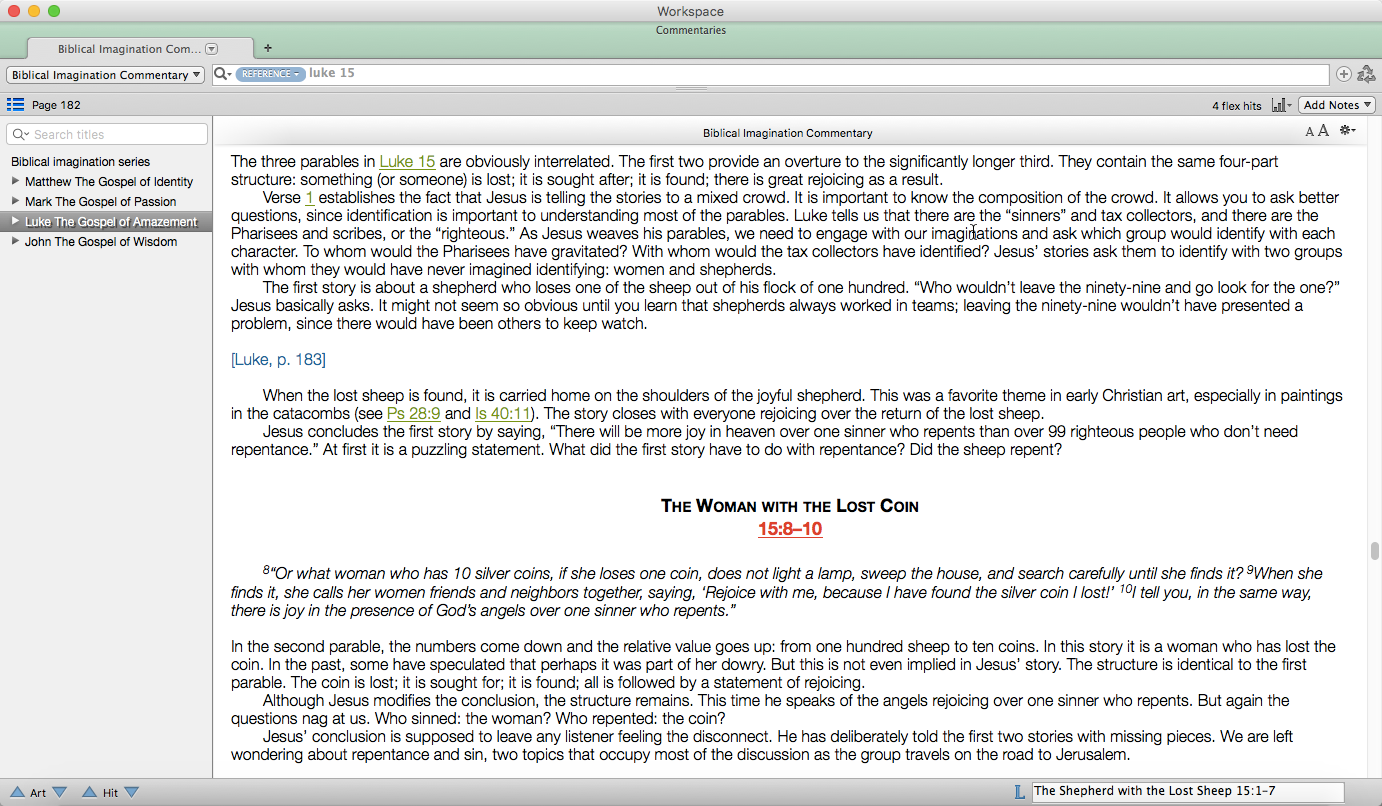
Task: Jump to next Art with down arrow
Action: [59, 792]
